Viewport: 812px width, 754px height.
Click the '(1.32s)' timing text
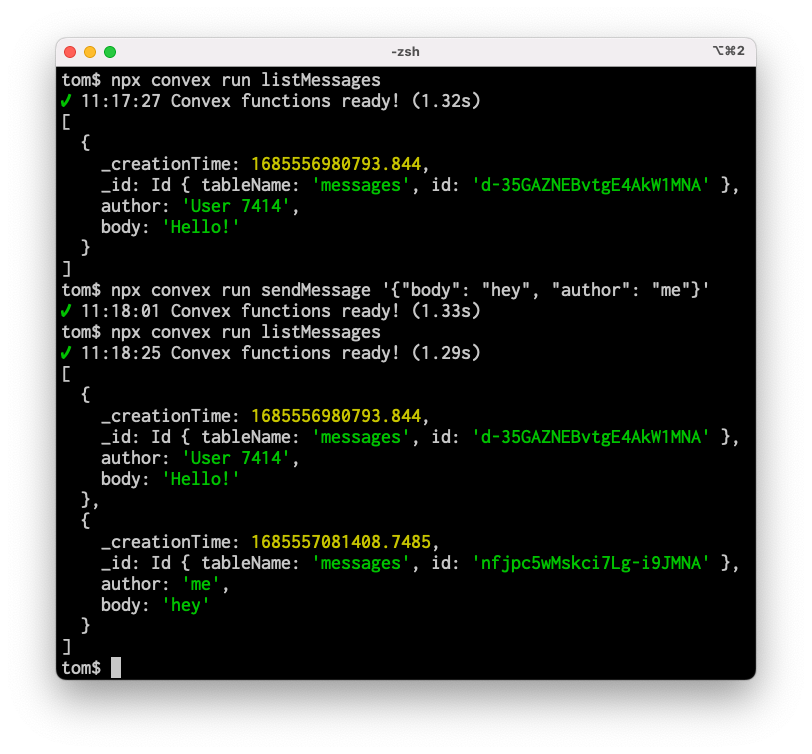pyautogui.click(x=446, y=101)
